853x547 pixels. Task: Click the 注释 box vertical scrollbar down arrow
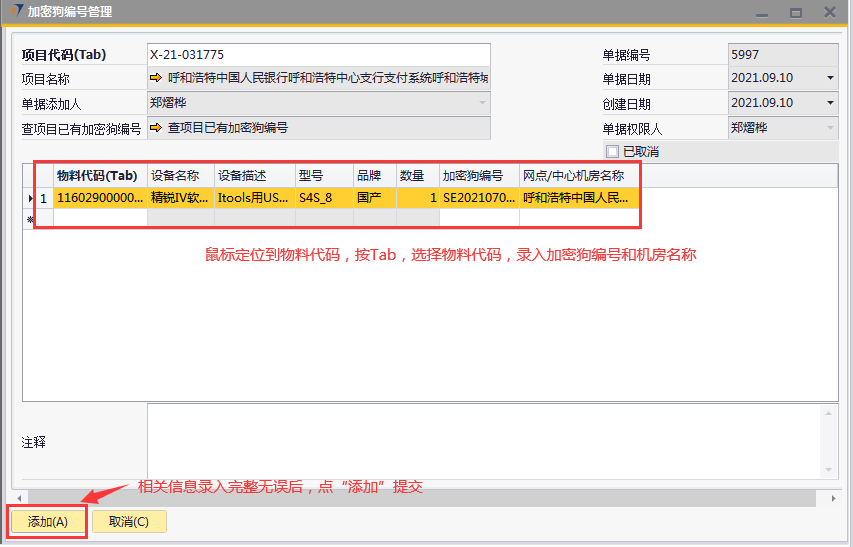click(829, 468)
